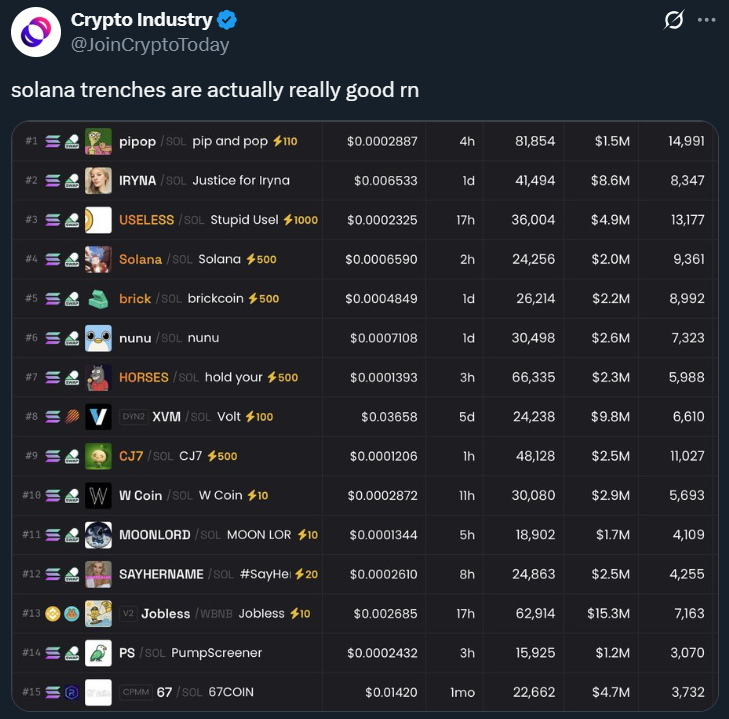
Task: Click the DYN2 tag beside XVM
Action: 133,417
